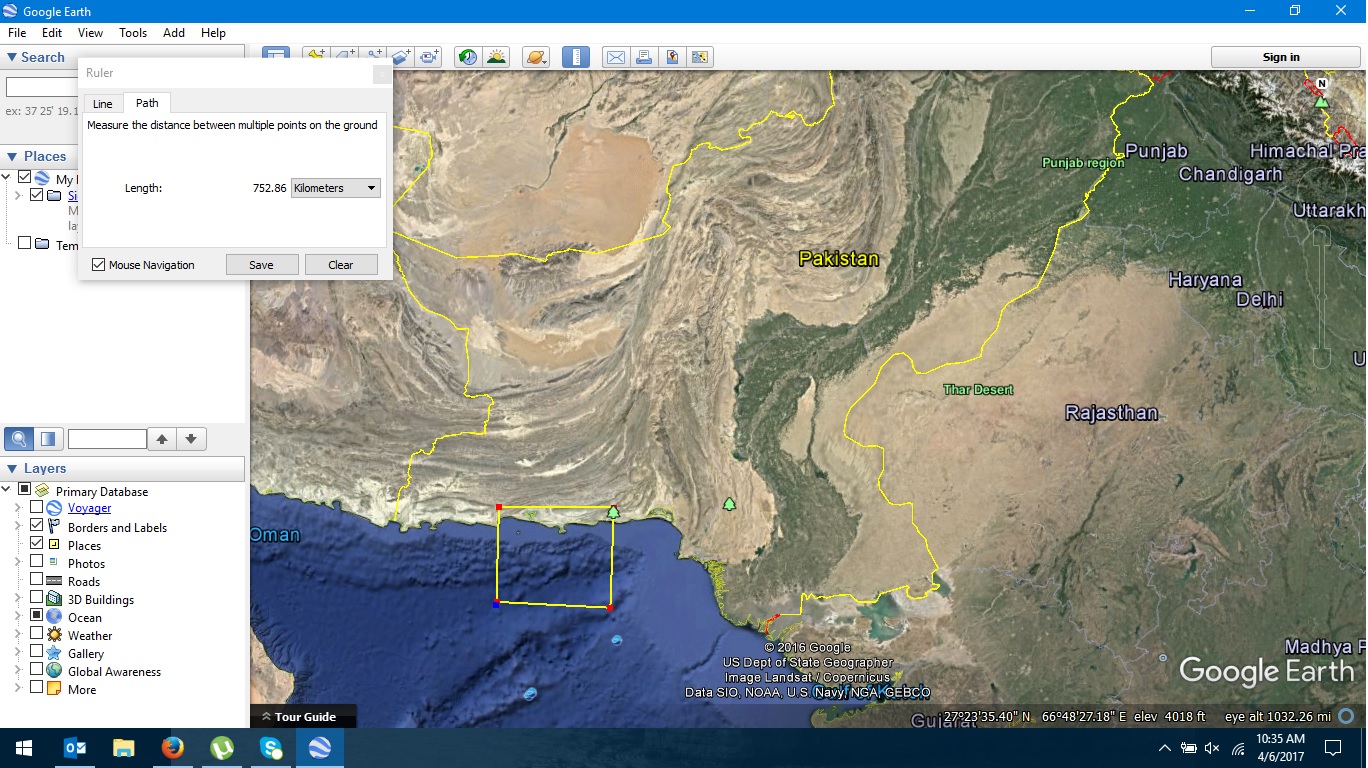Show historical imagery with the clock icon
The image size is (1368, 768).
[467, 57]
